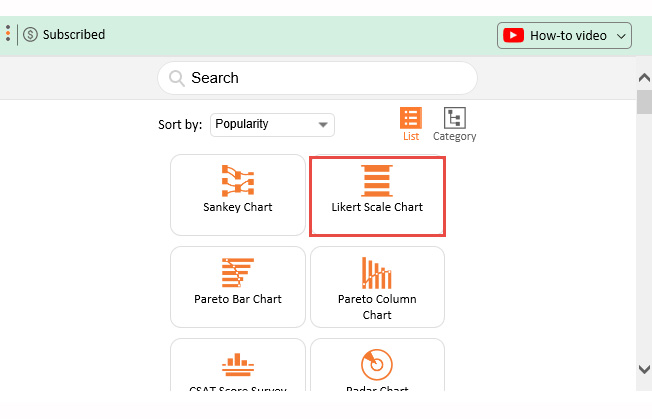The height and width of the screenshot is (419, 652).
Task: Pick the Pareto Bar Chart icon
Action: point(237,272)
